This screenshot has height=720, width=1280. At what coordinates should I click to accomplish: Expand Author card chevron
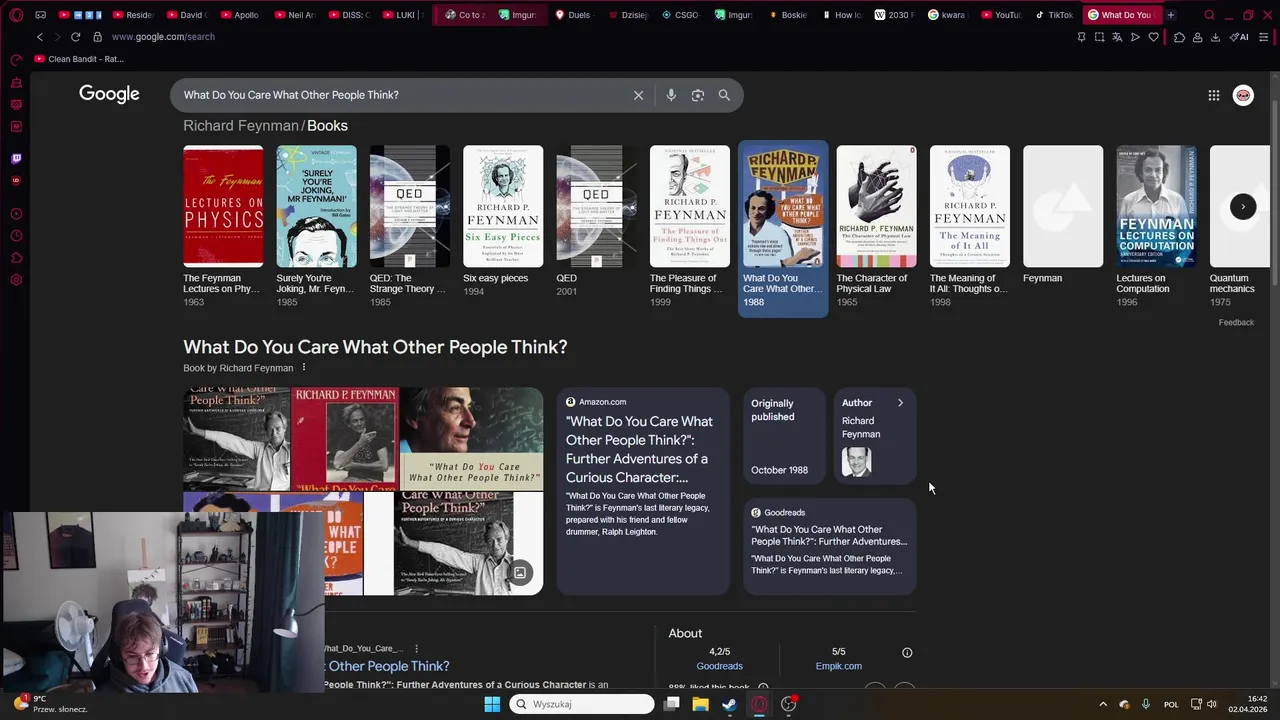(x=900, y=403)
